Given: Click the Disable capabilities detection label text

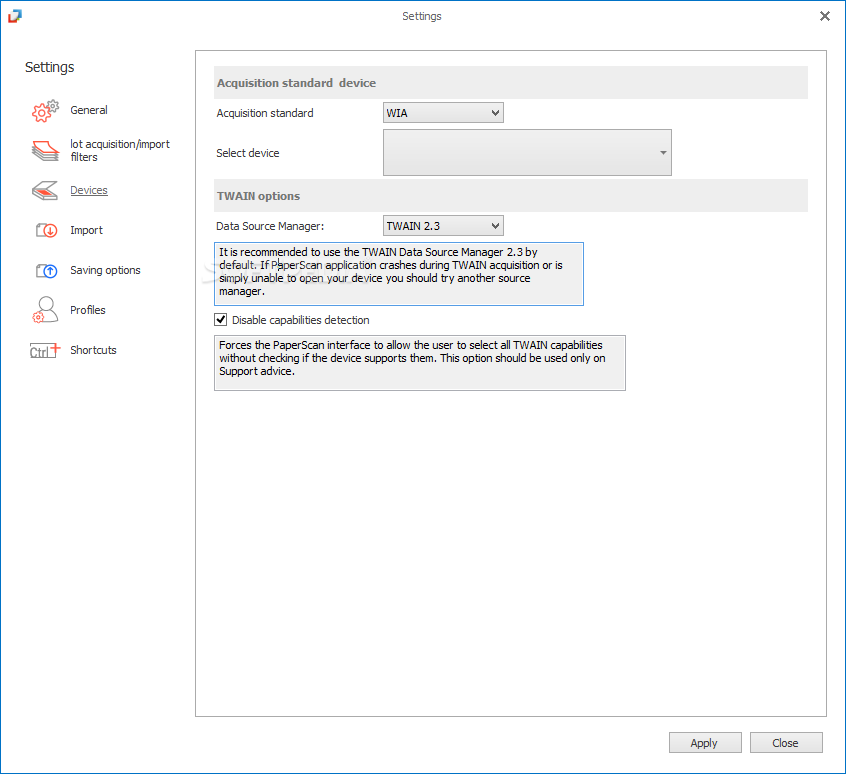Looking at the screenshot, I should [301, 320].
